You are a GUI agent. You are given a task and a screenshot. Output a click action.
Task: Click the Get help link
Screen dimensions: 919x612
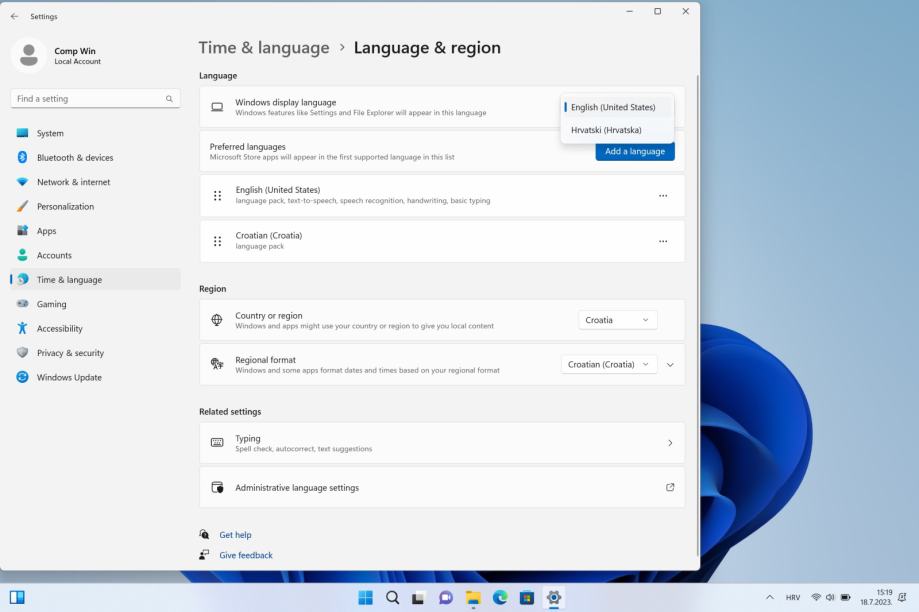tap(235, 535)
